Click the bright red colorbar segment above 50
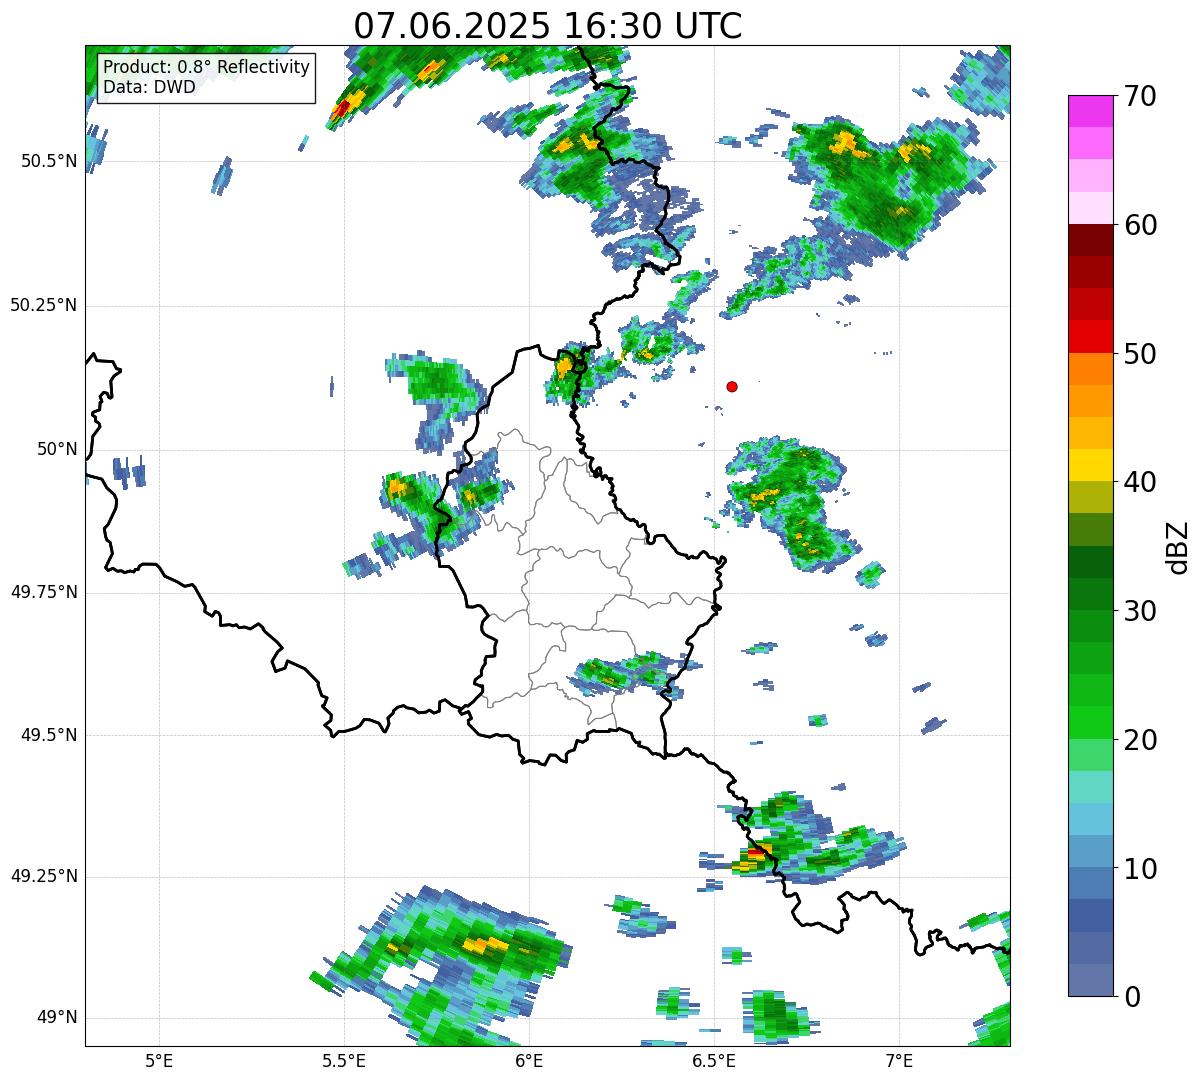Viewport: 1202px width, 1081px height. pyautogui.click(x=1090, y=336)
